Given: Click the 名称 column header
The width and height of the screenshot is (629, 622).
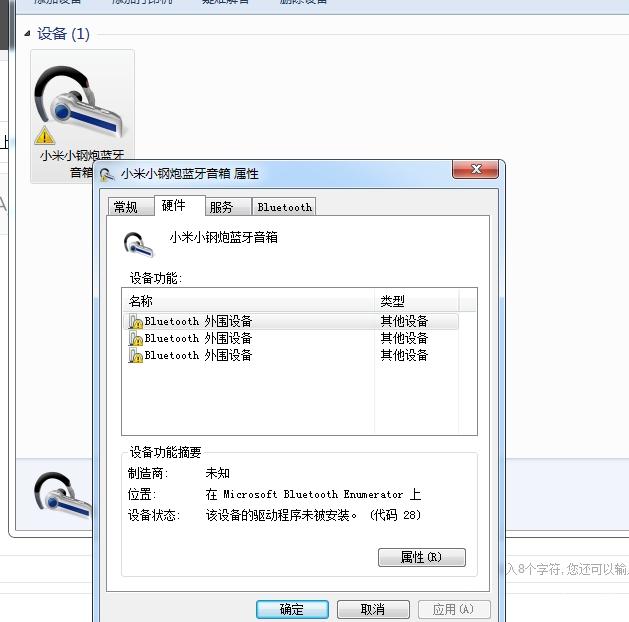Looking at the screenshot, I should [x=248, y=301].
